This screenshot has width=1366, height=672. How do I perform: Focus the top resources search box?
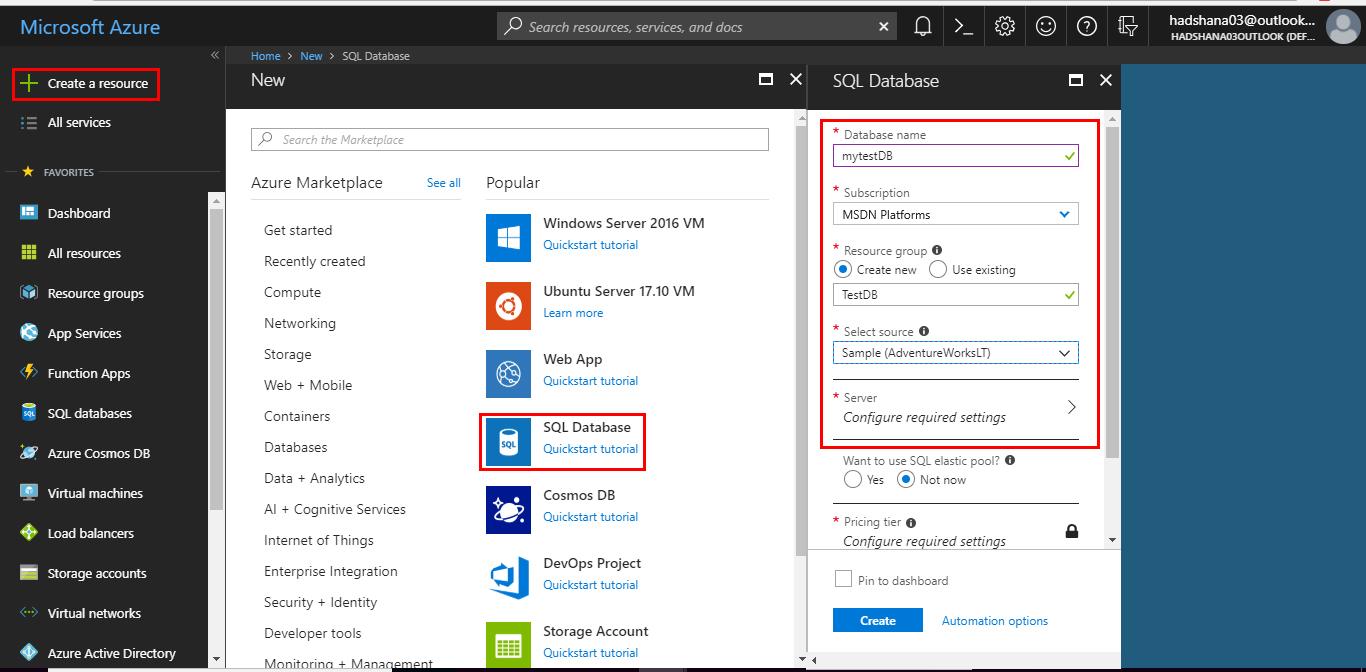point(697,27)
